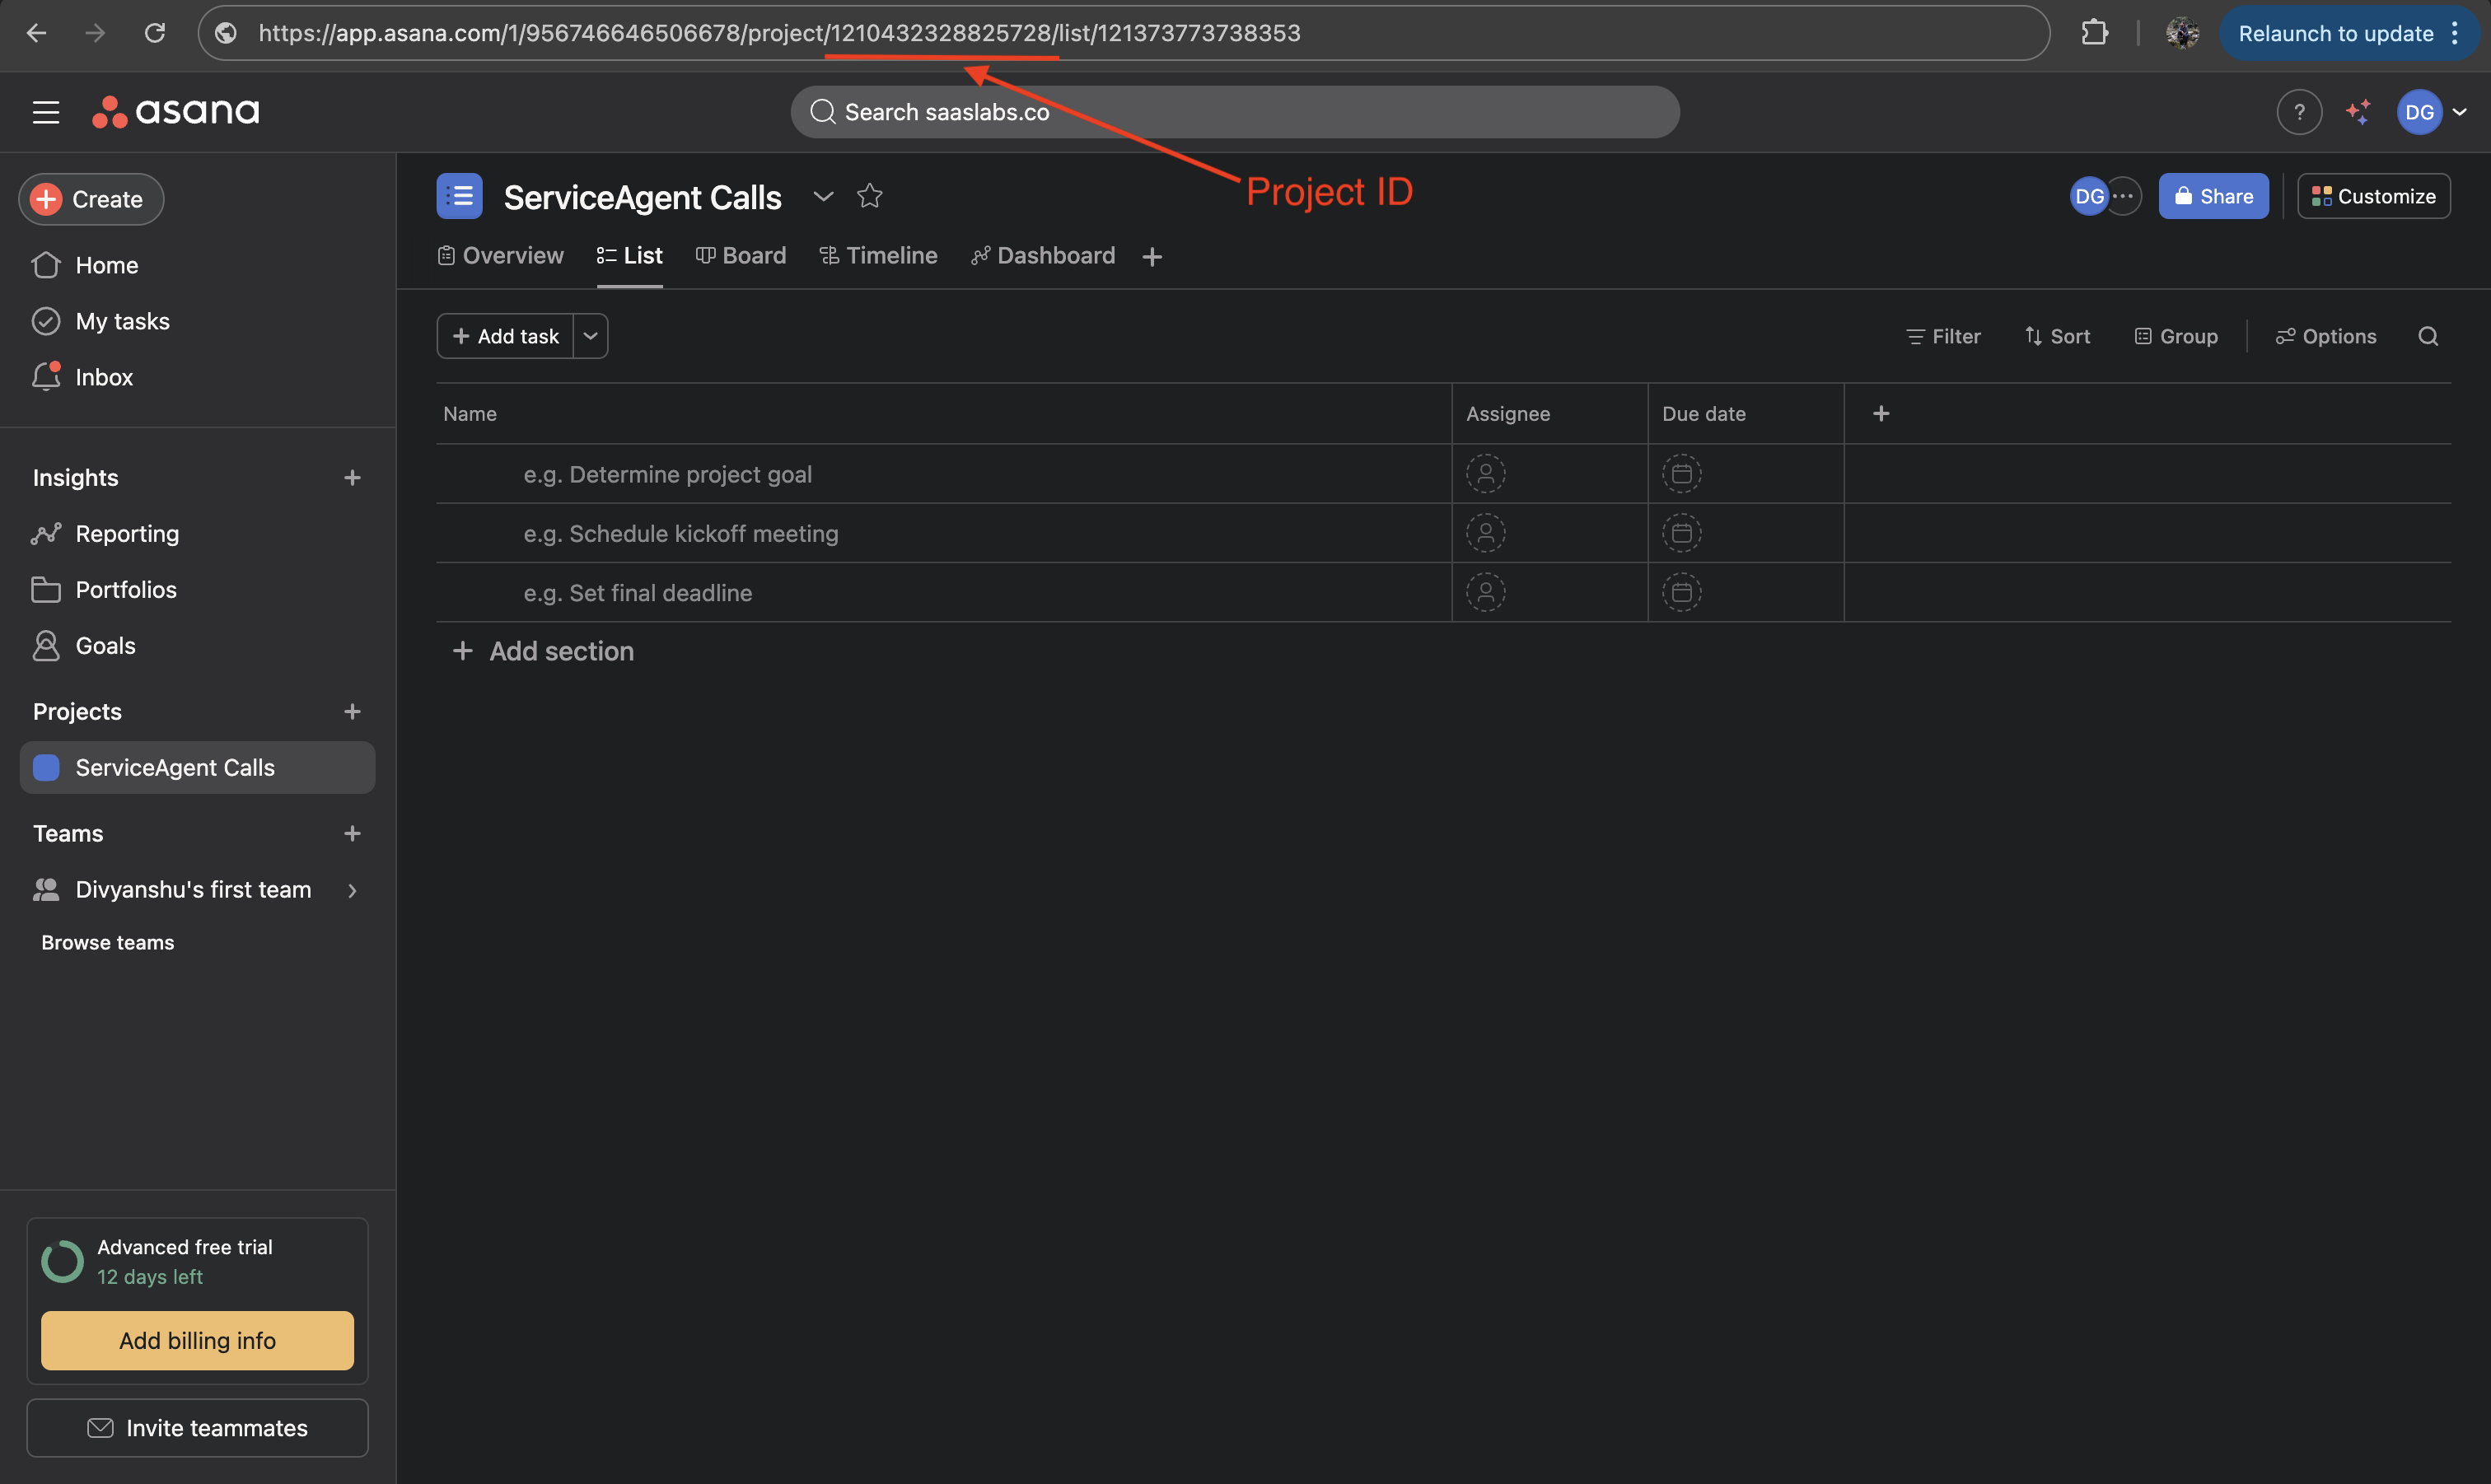Click the help question mark icon
This screenshot has height=1484, width=2491.
click(x=2298, y=112)
